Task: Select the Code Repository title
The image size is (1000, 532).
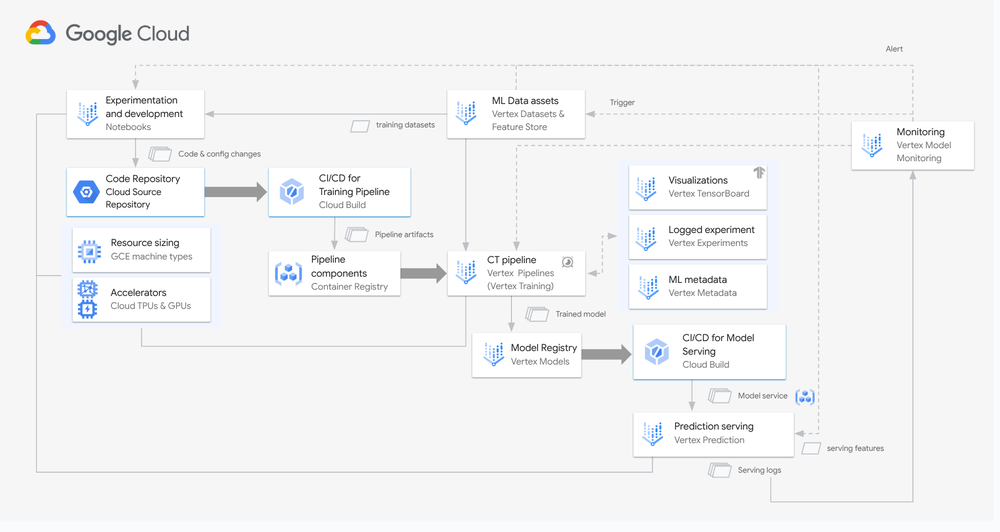Action: [x=143, y=179]
